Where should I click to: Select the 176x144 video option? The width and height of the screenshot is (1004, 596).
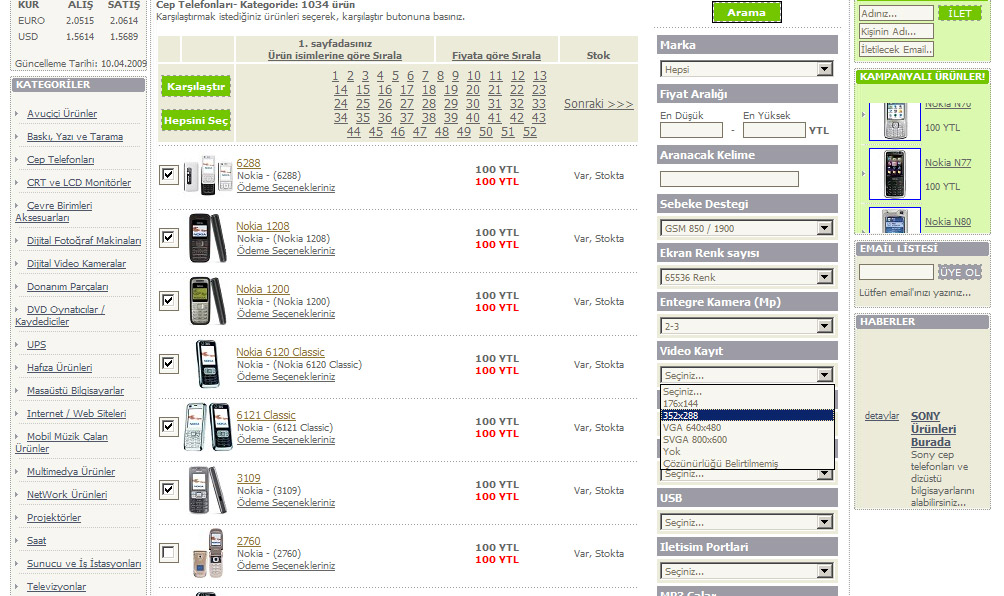coord(747,403)
